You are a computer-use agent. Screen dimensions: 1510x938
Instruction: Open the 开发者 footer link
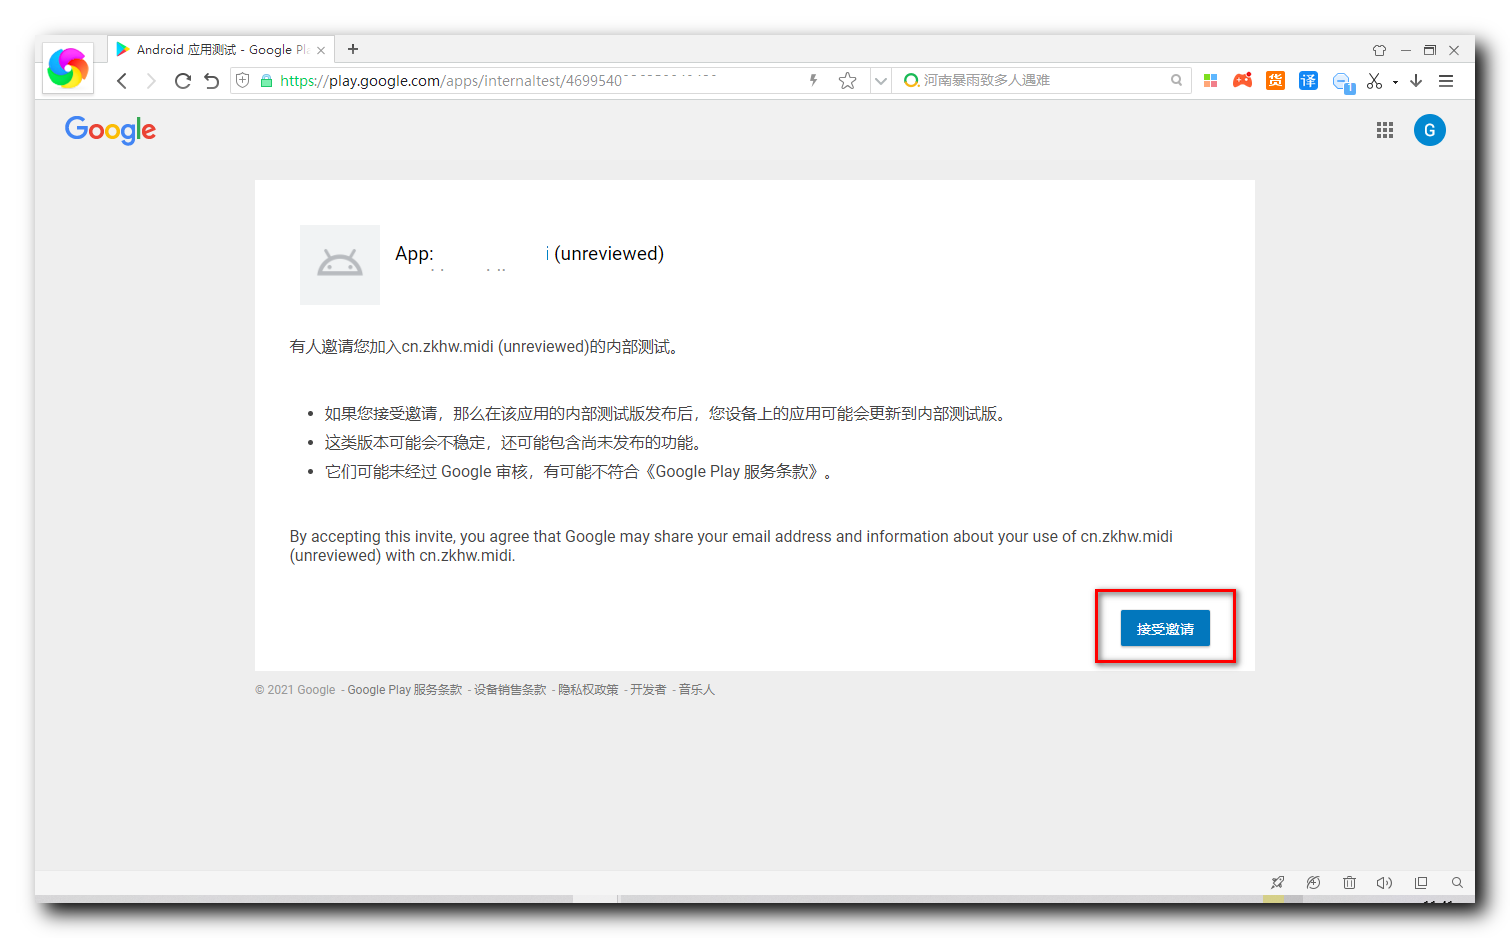click(x=648, y=690)
